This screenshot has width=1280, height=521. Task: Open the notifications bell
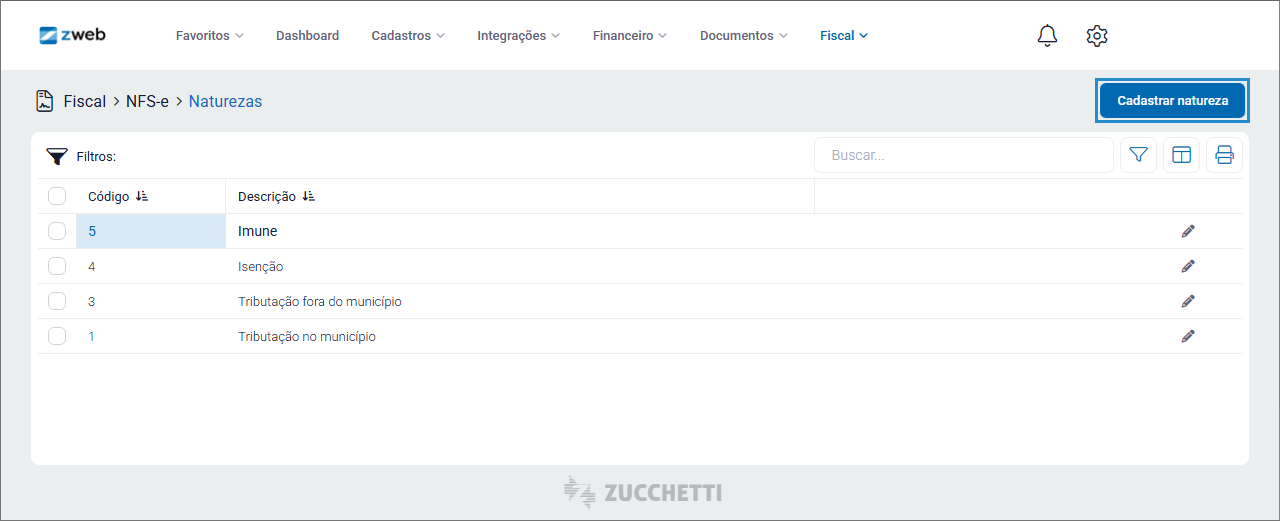1047,36
